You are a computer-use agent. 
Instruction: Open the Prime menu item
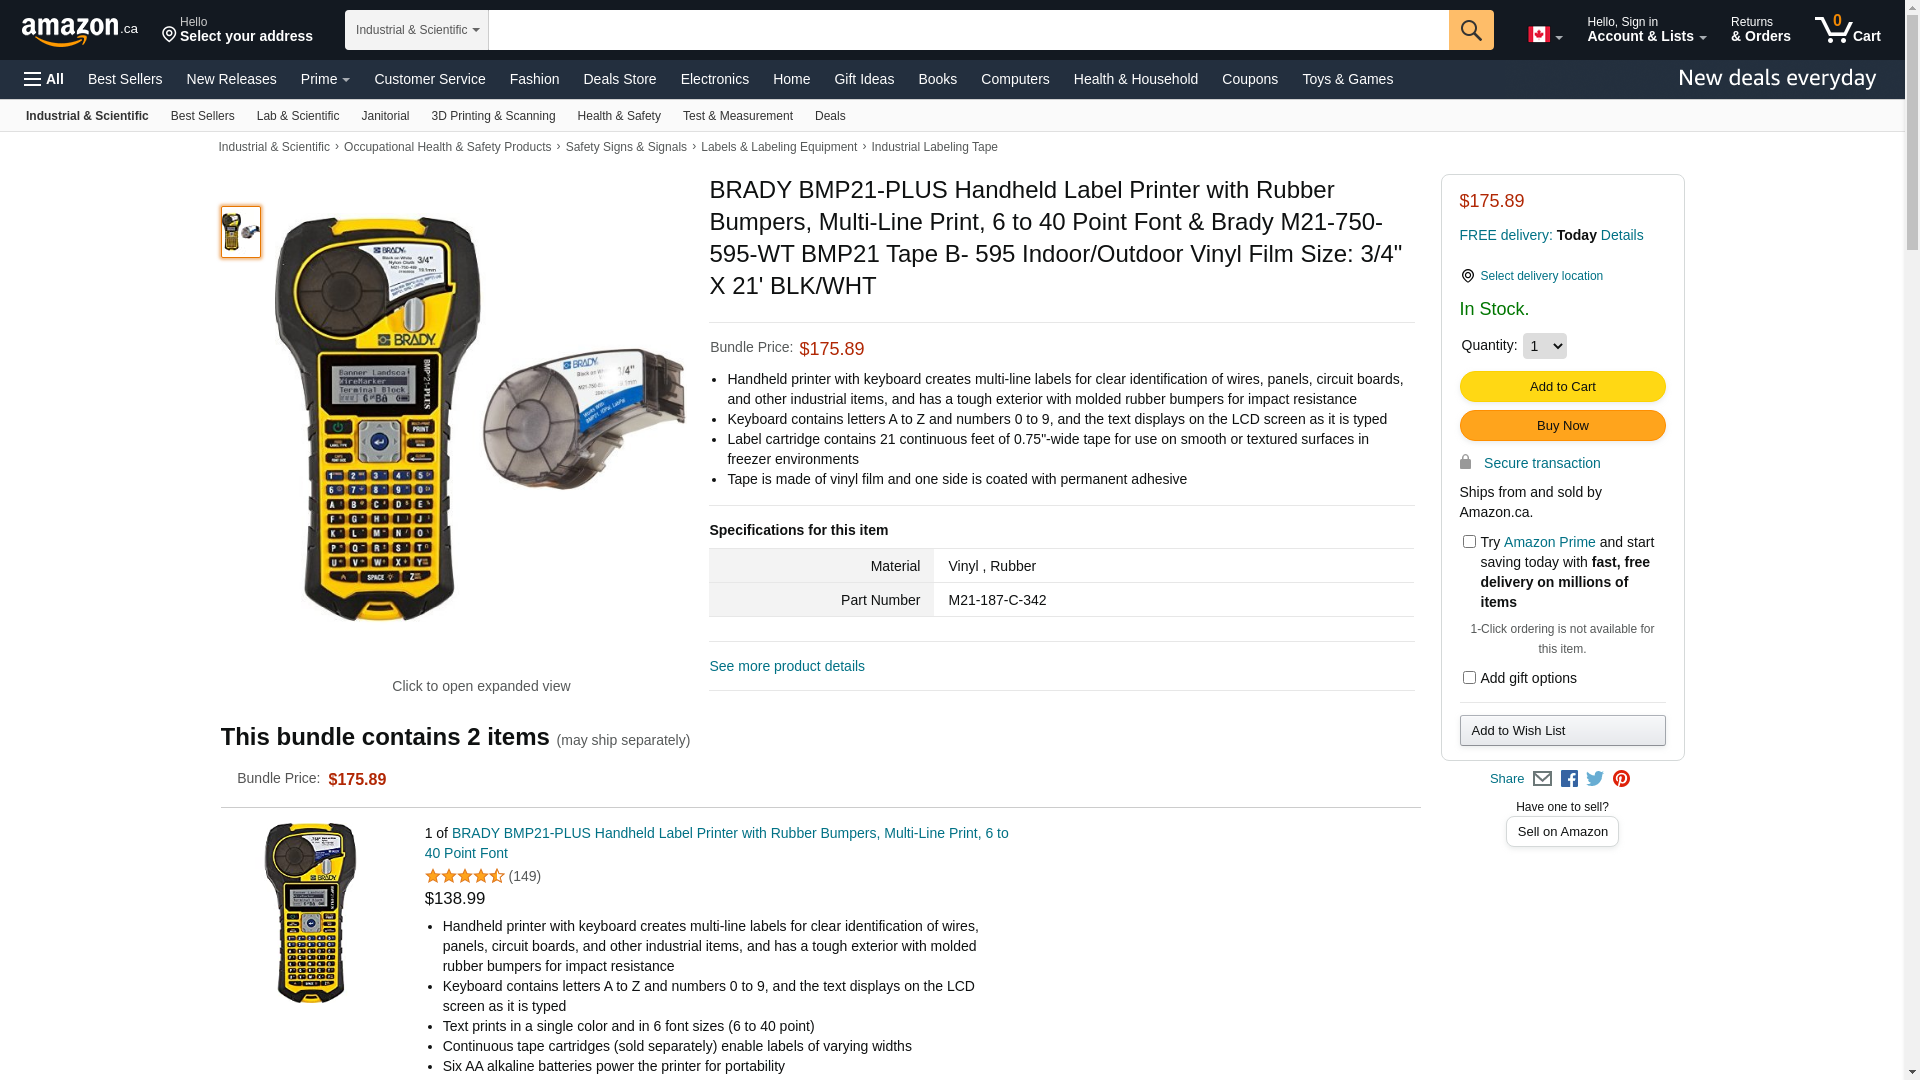[x=325, y=79]
